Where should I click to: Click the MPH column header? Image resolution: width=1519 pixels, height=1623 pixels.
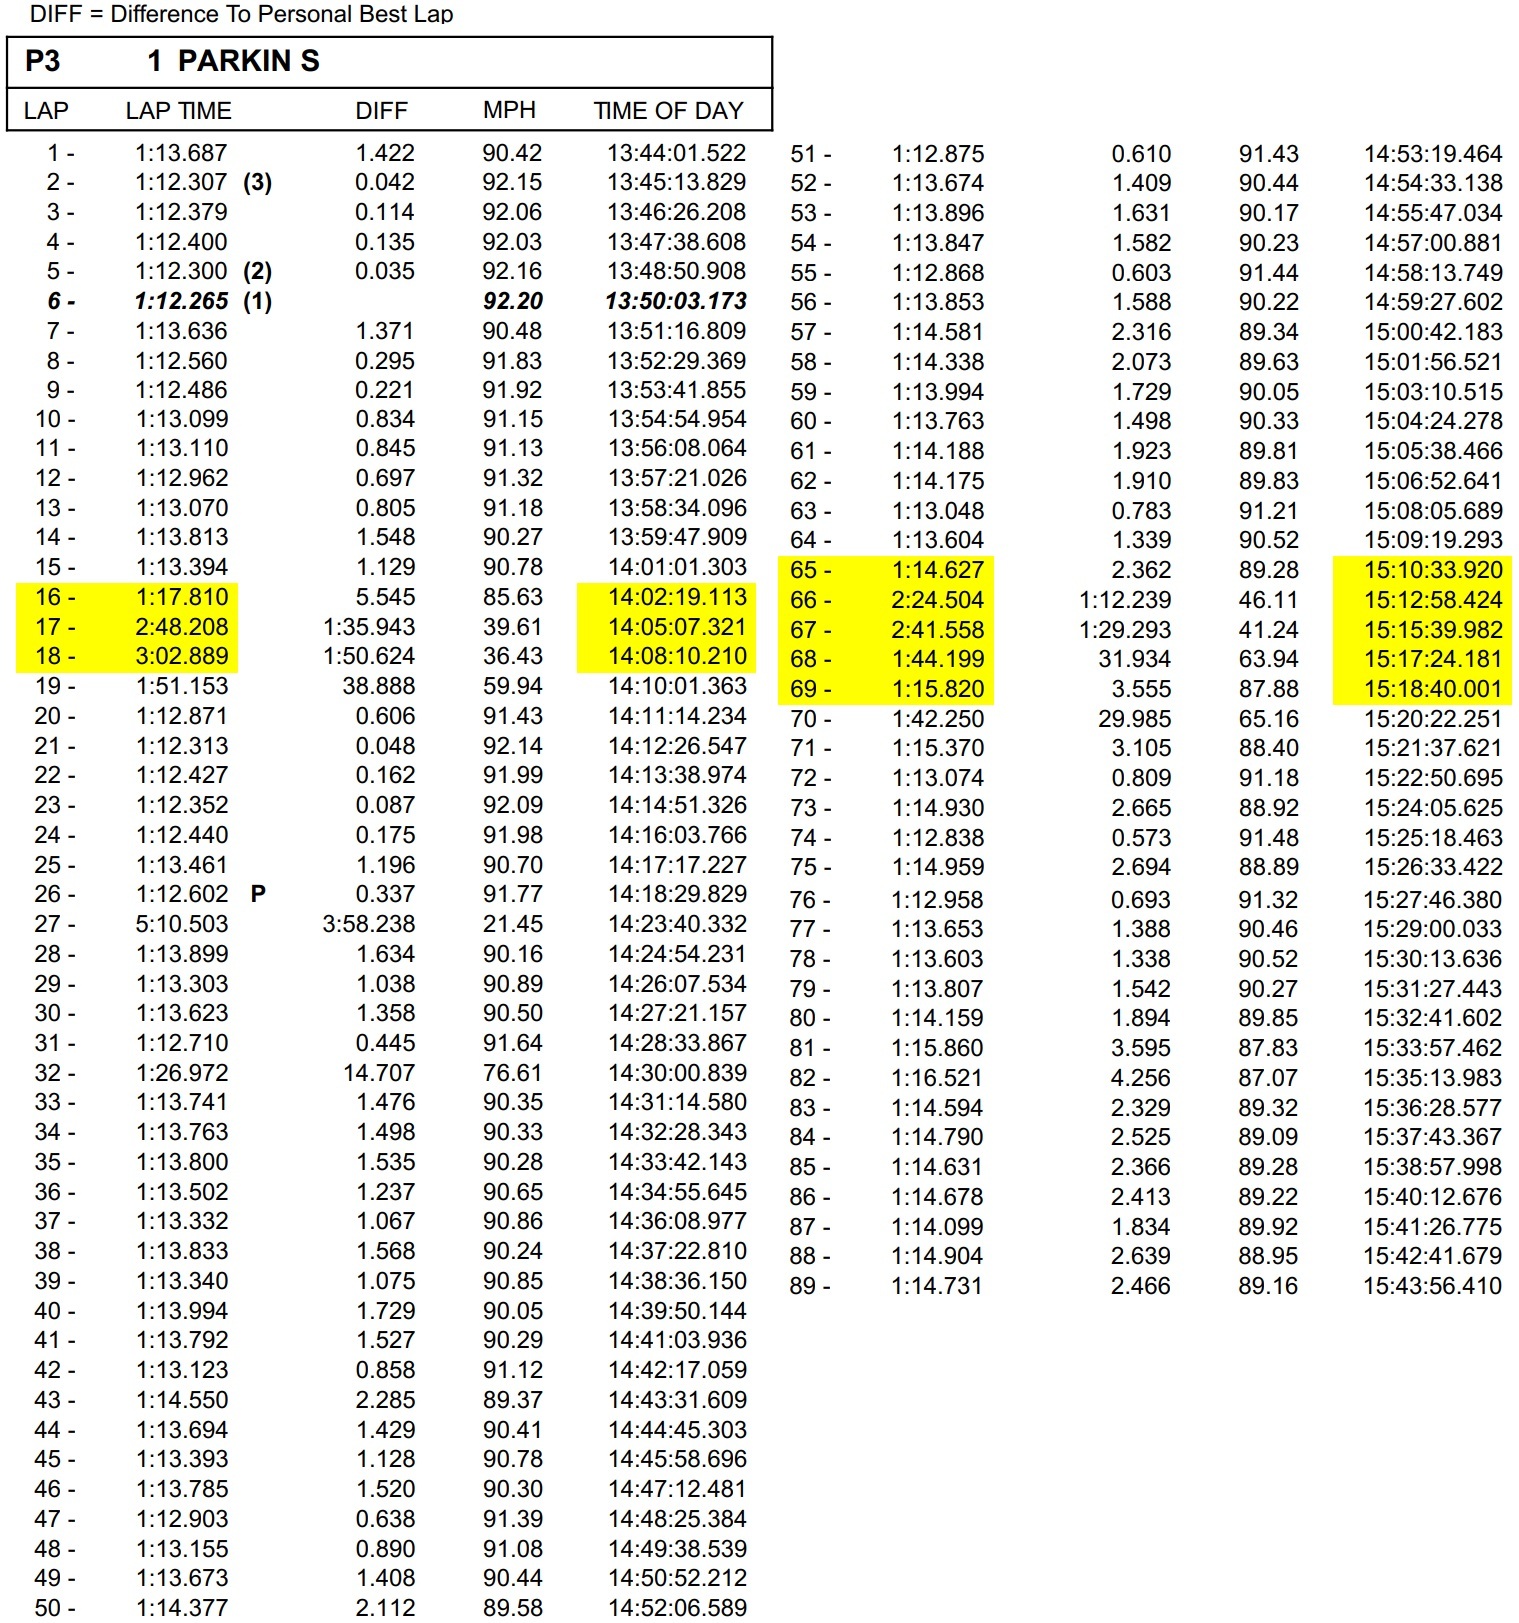[509, 110]
